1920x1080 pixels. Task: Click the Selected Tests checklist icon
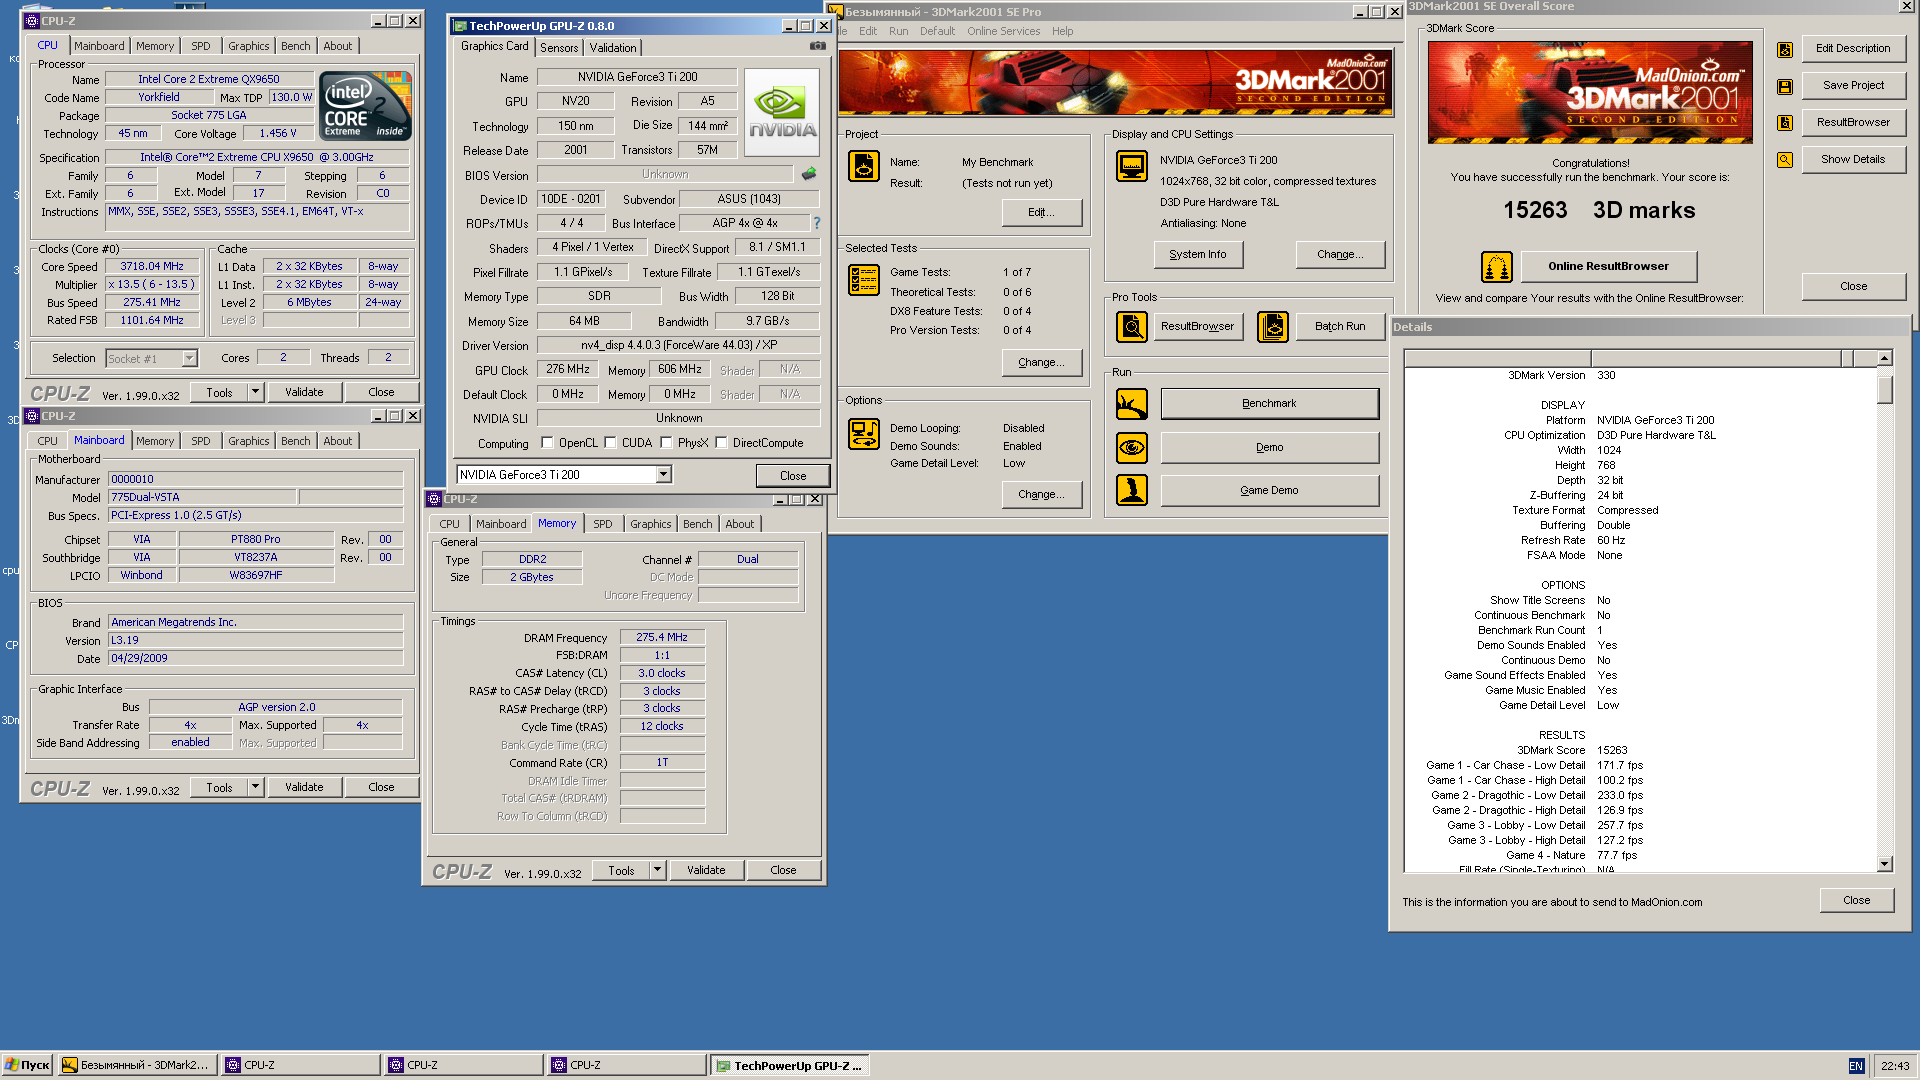(x=864, y=280)
